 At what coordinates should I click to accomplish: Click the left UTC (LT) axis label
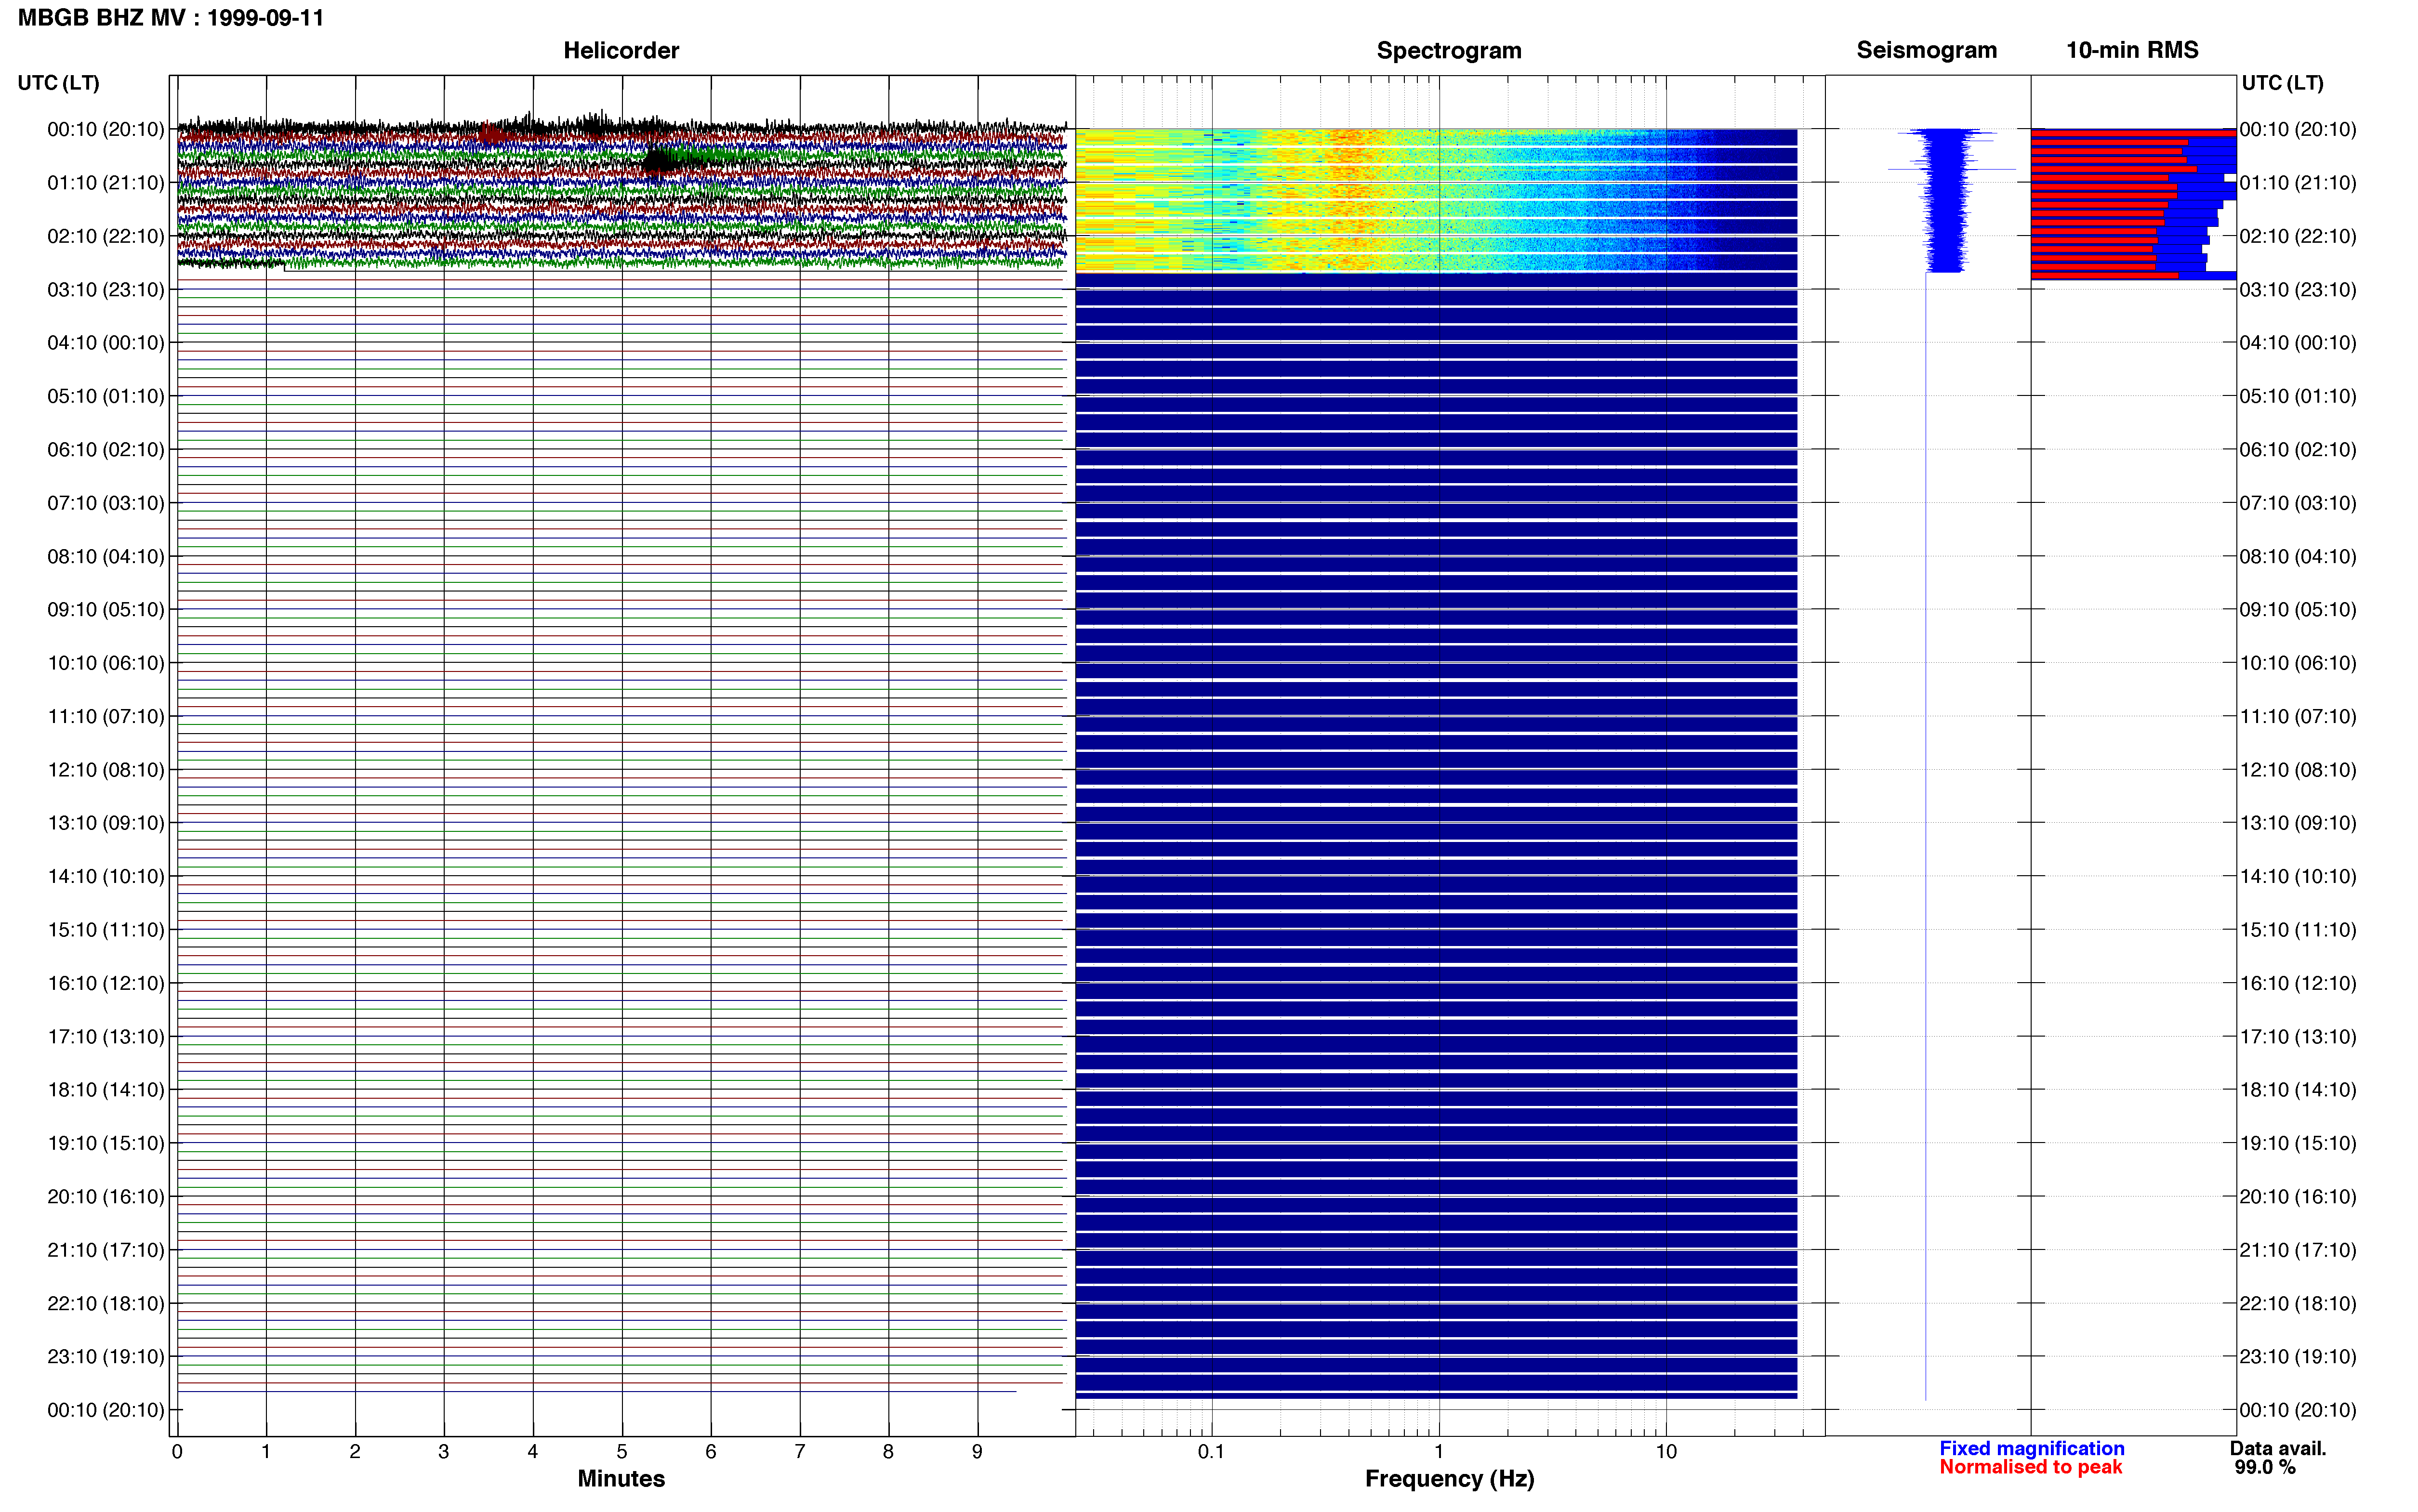coord(58,83)
